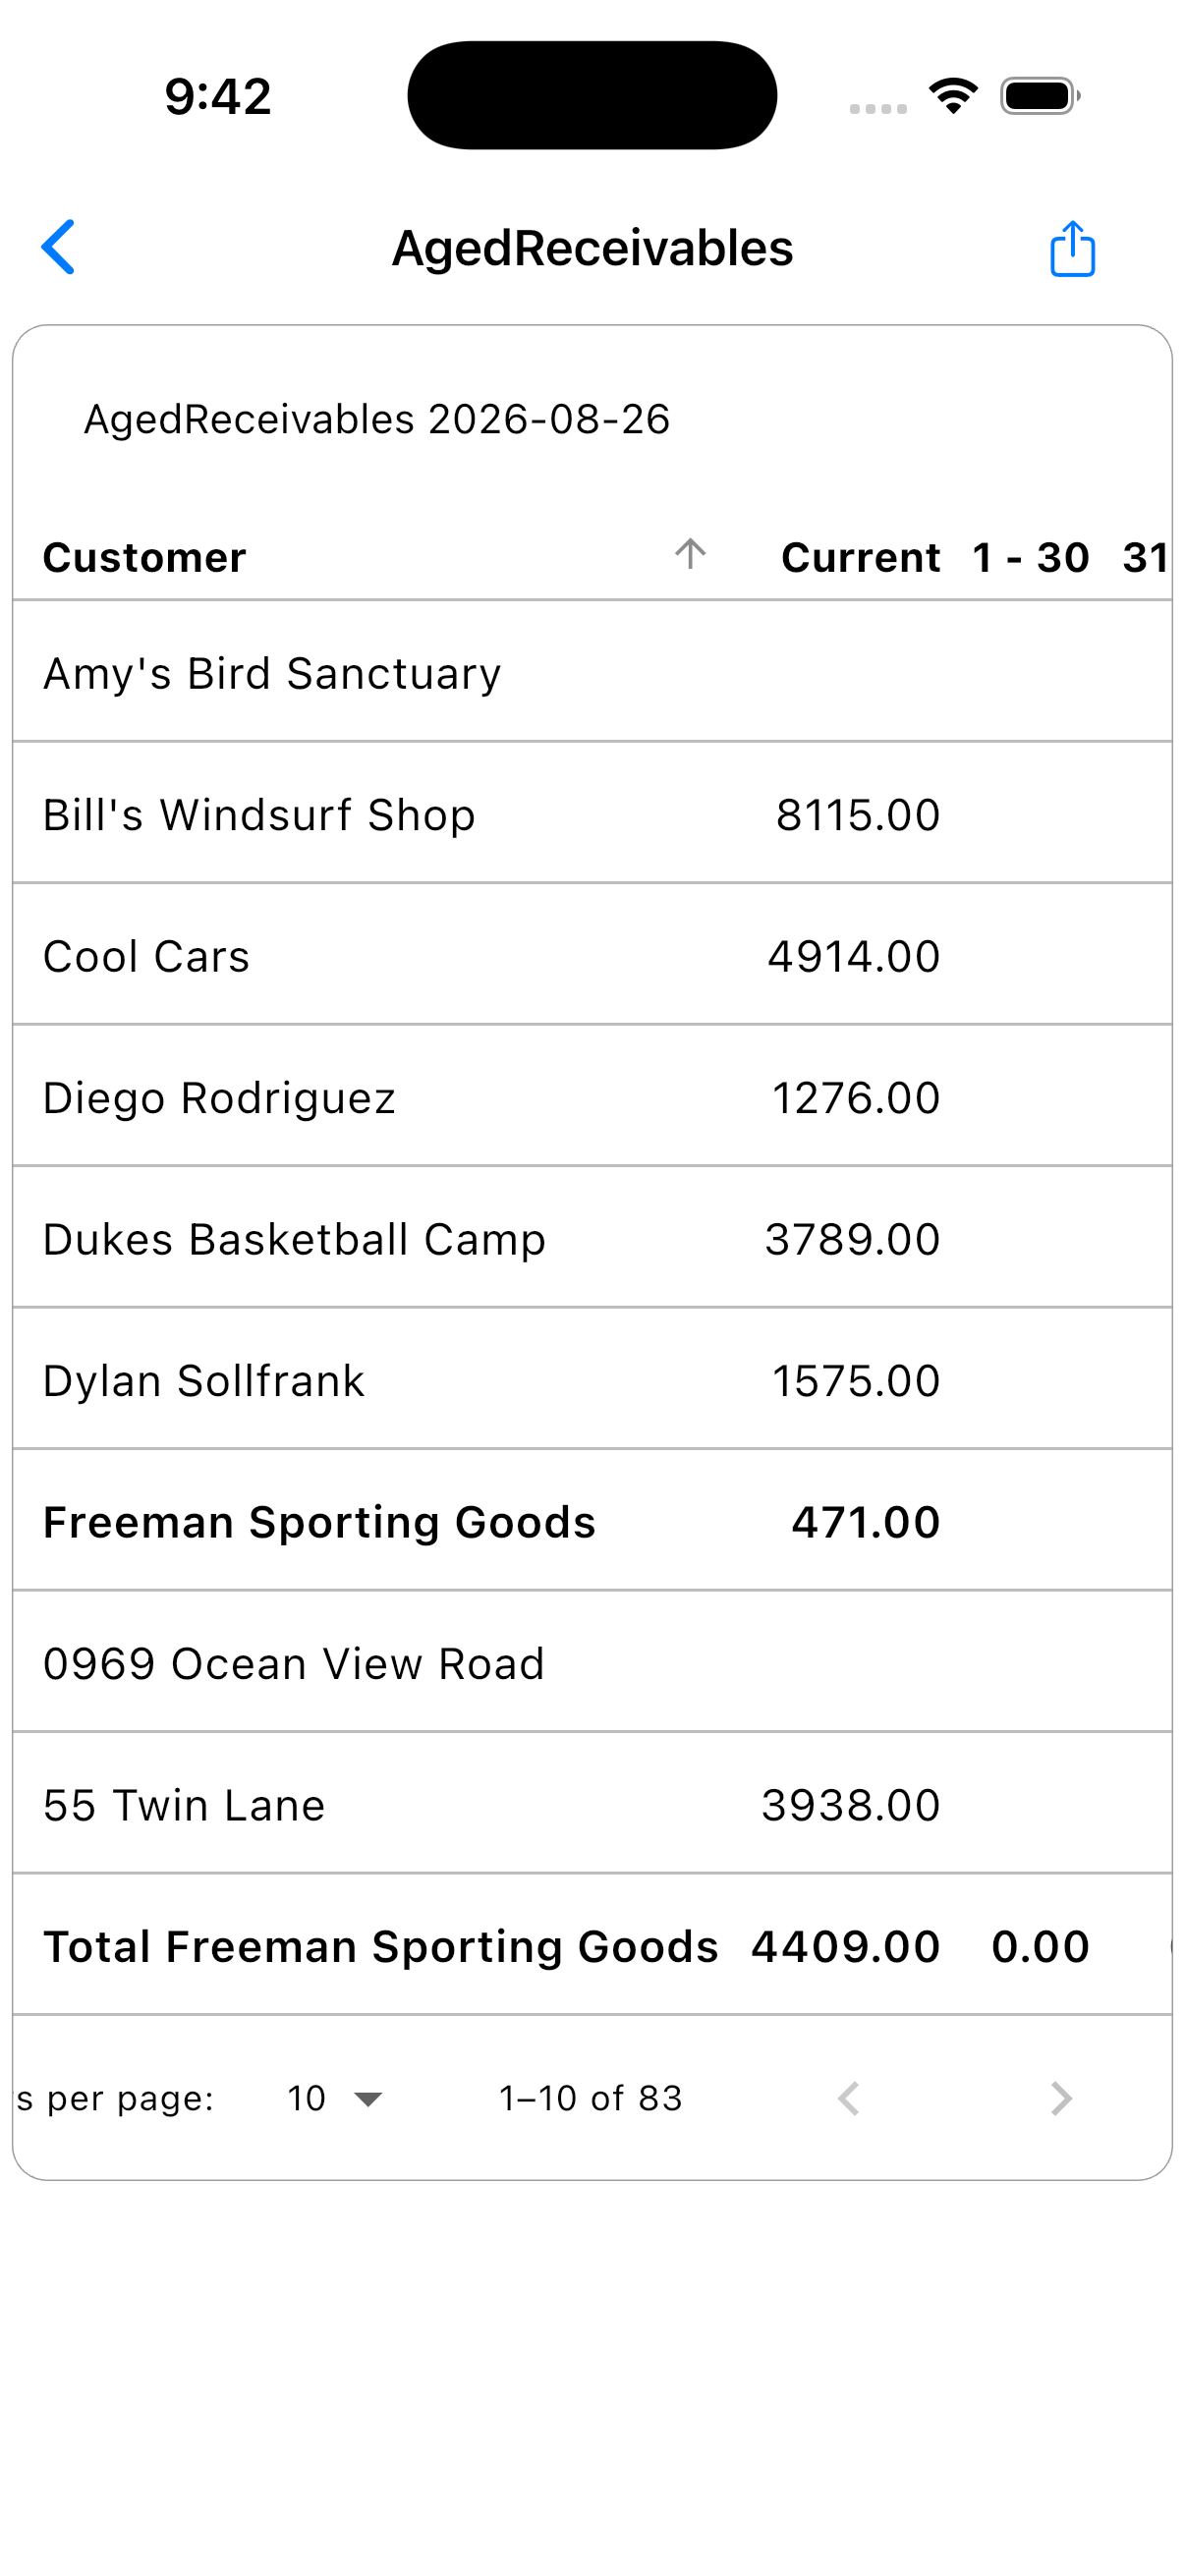Tap the Wi-Fi status icon
1185x2576 pixels.
coord(953,96)
